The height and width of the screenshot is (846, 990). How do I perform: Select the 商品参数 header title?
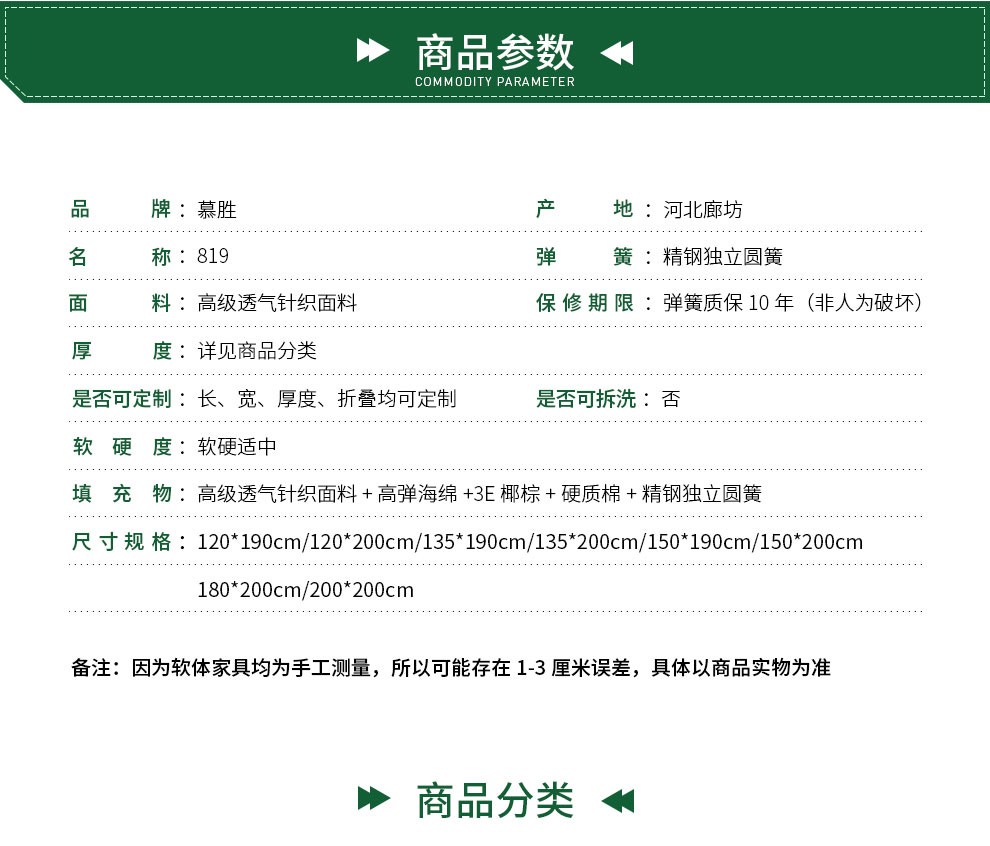pyautogui.click(x=495, y=51)
